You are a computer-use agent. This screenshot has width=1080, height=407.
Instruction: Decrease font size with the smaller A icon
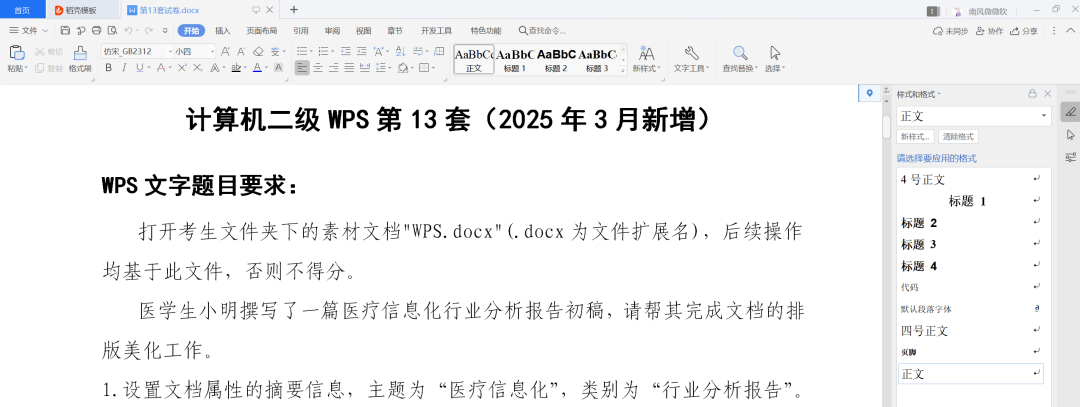click(x=242, y=52)
